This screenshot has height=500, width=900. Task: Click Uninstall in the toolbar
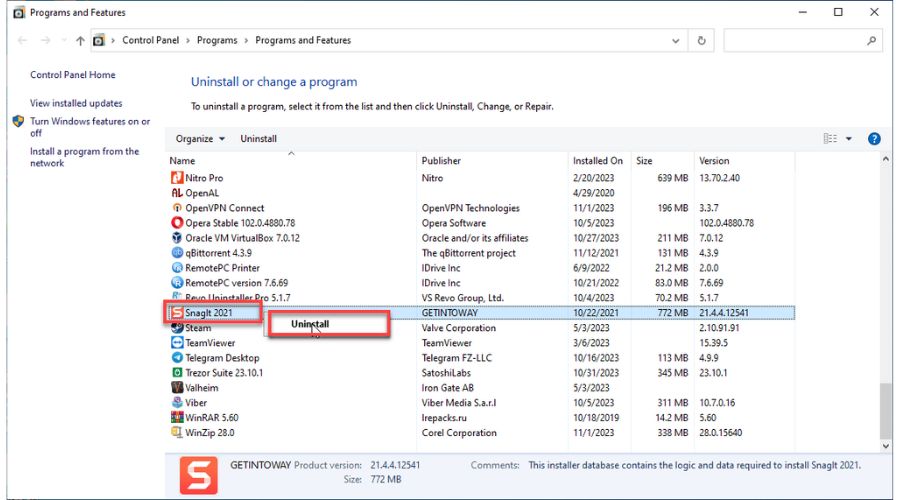[258, 139]
